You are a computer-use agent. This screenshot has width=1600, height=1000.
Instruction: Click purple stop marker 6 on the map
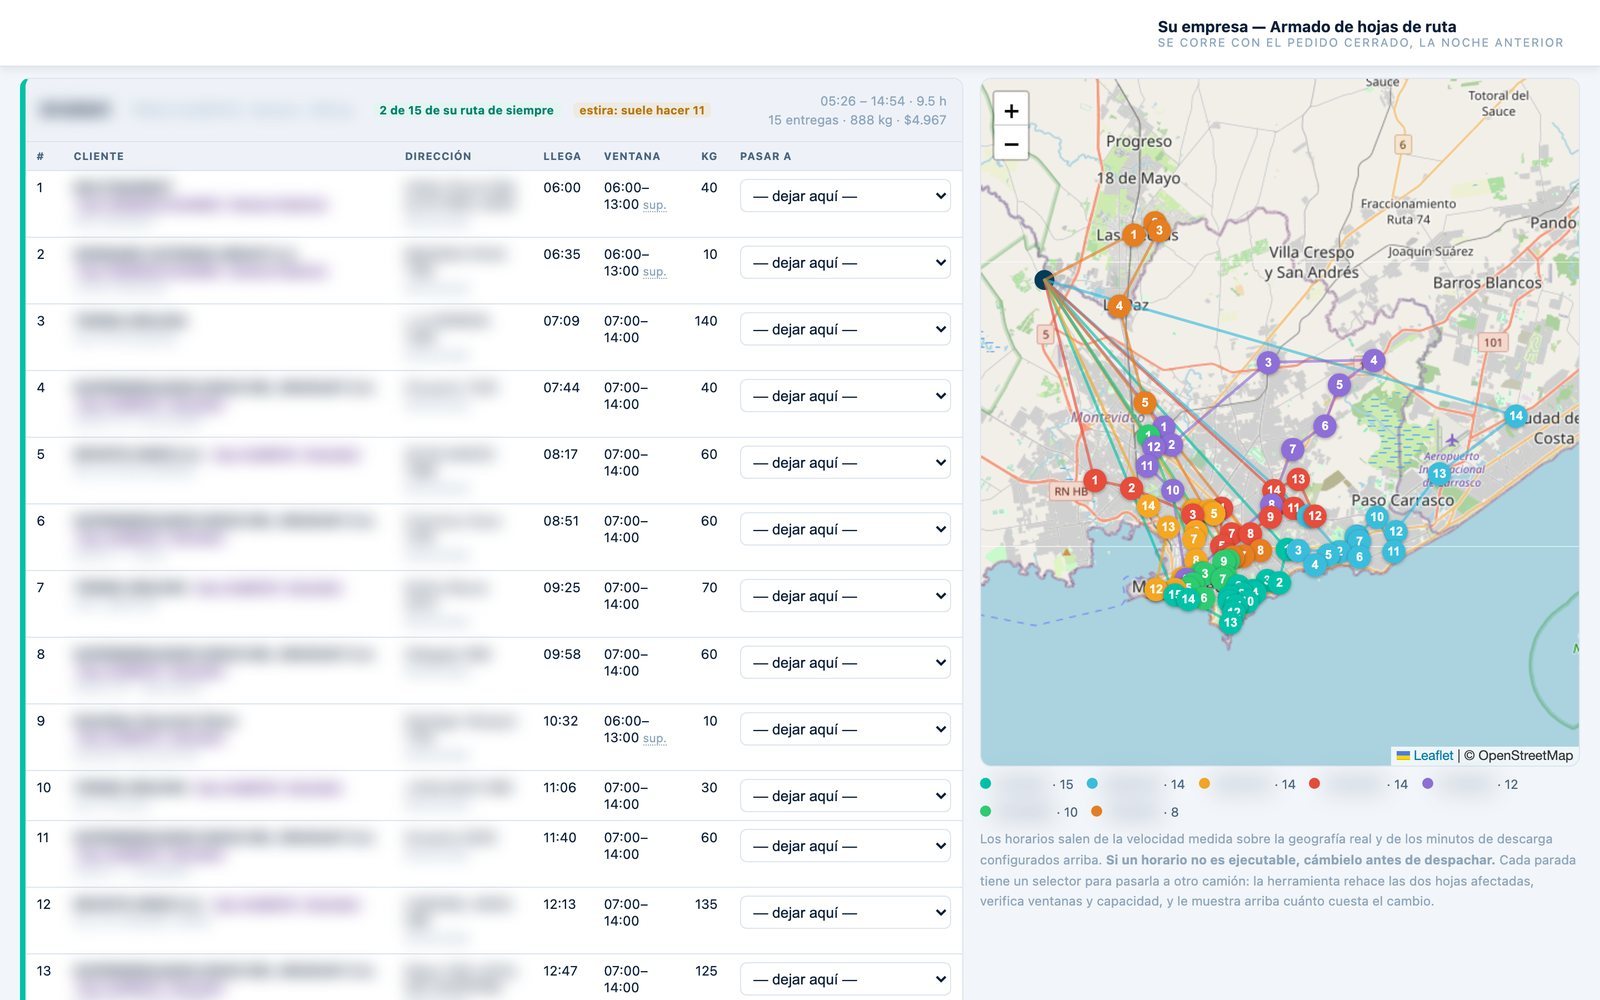pyautogui.click(x=1325, y=426)
